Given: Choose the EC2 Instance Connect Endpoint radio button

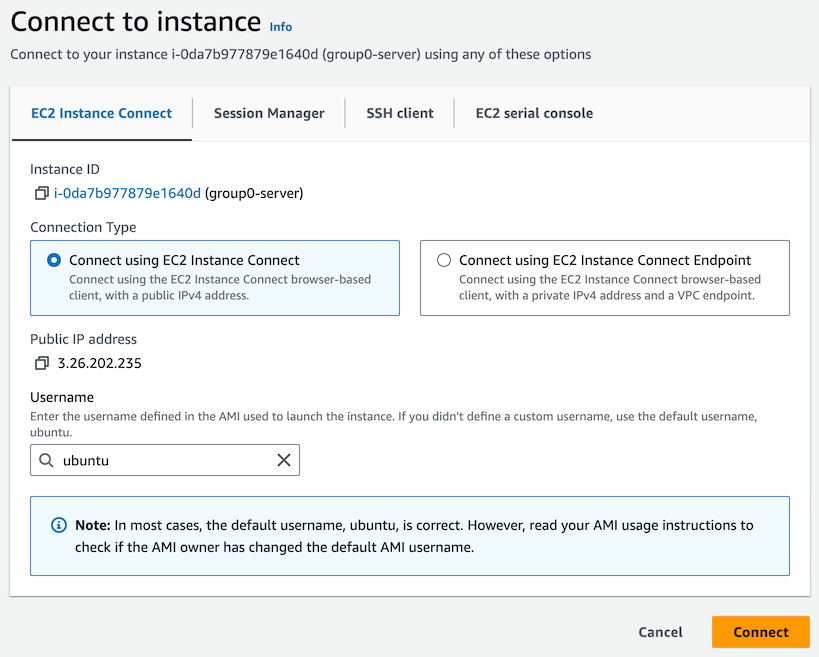Looking at the screenshot, I should click(444, 260).
